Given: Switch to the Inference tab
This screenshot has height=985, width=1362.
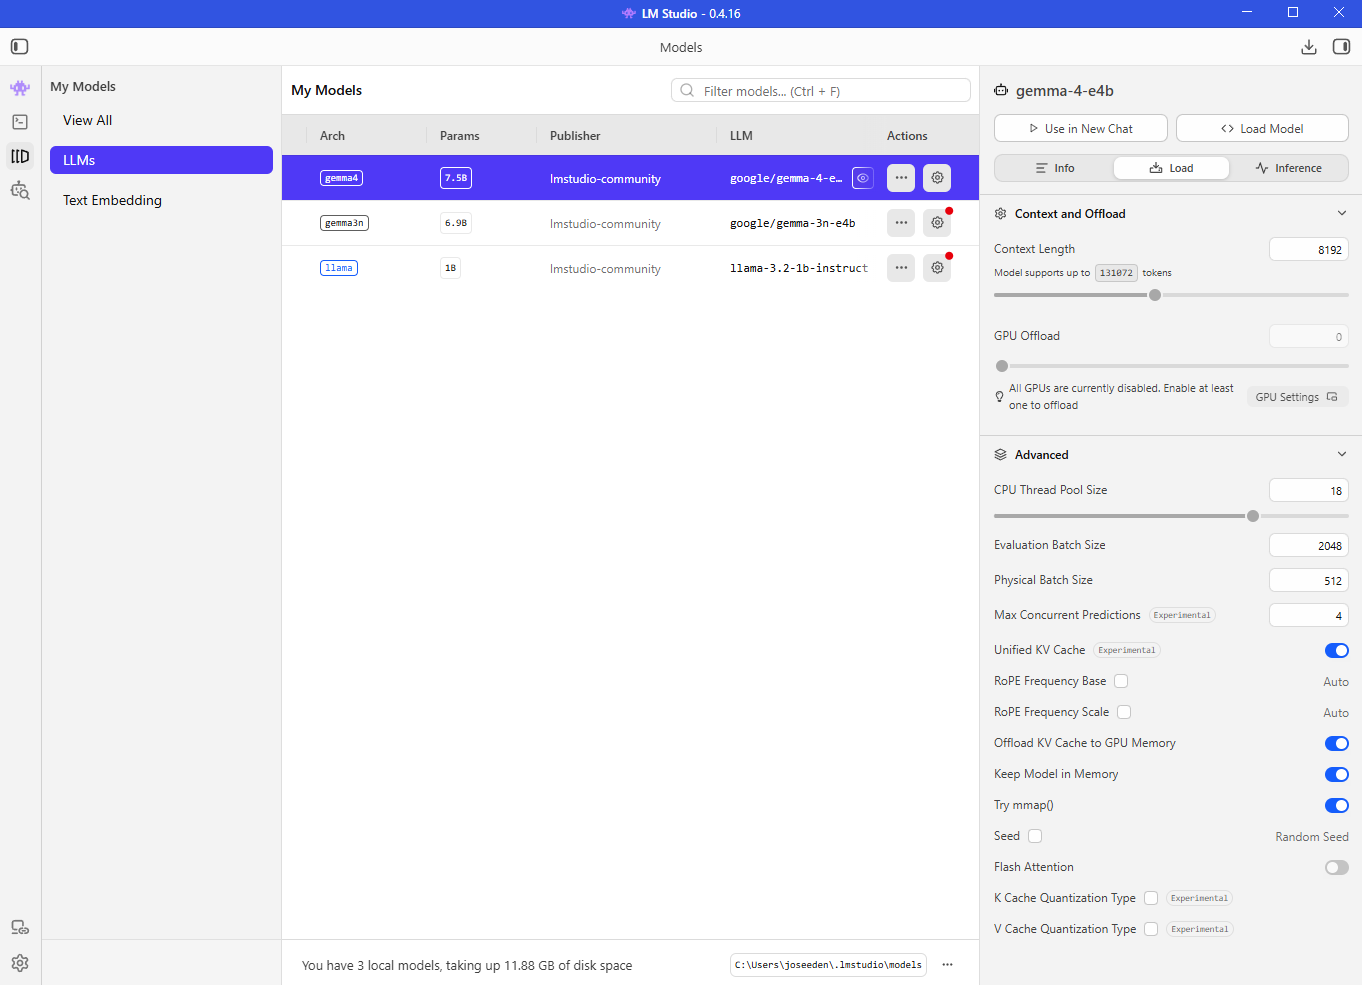Looking at the screenshot, I should [1289, 168].
